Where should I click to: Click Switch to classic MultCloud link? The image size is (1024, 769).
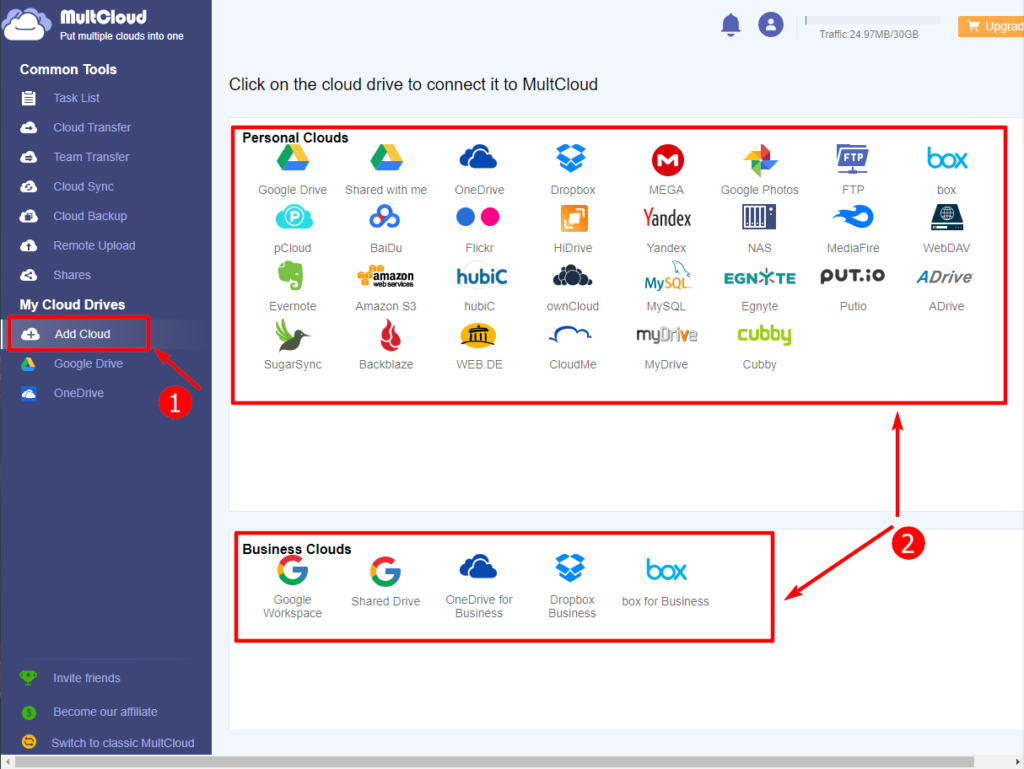tap(122, 743)
